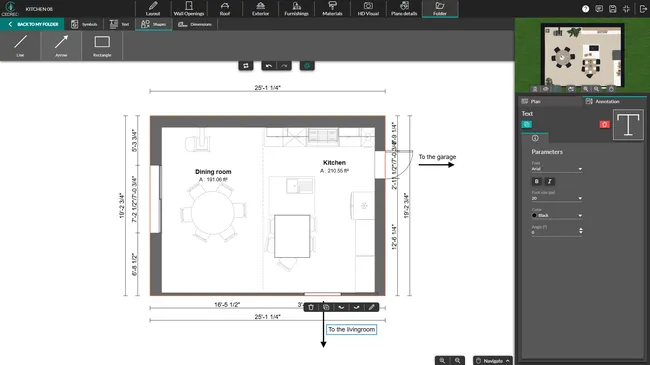650x365 pixels.
Task: Duplicate annotation with floating copy icon
Action: click(326, 307)
